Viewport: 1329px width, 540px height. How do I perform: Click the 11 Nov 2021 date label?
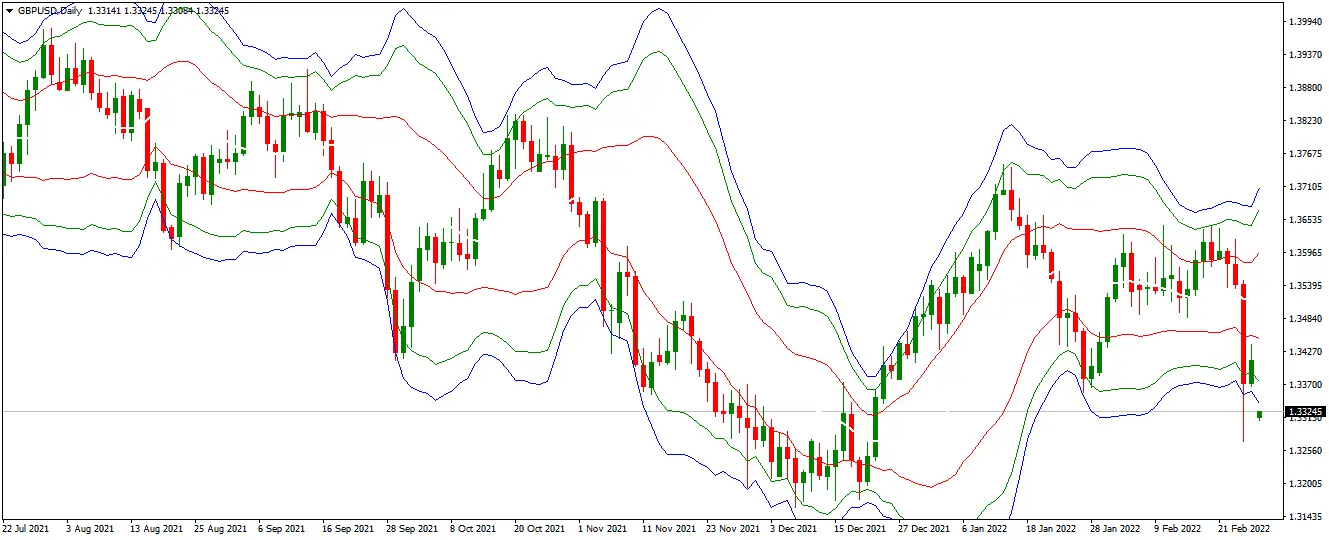point(667,528)
